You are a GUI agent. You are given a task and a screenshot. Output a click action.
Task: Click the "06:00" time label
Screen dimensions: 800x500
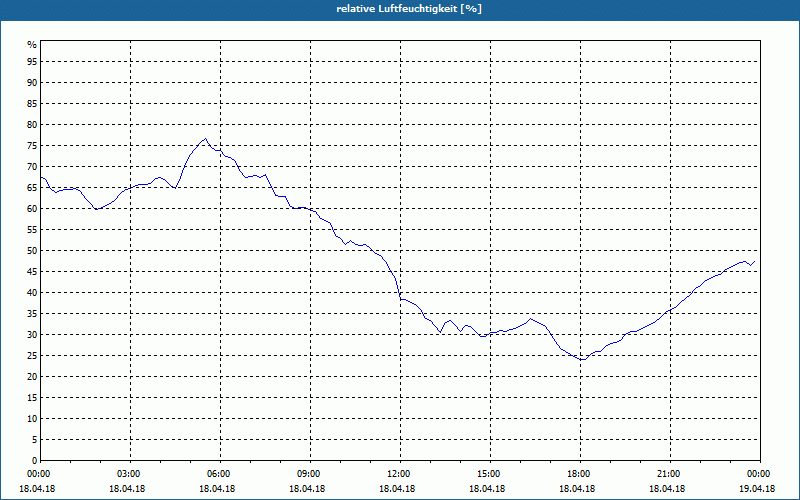[220, 474]
